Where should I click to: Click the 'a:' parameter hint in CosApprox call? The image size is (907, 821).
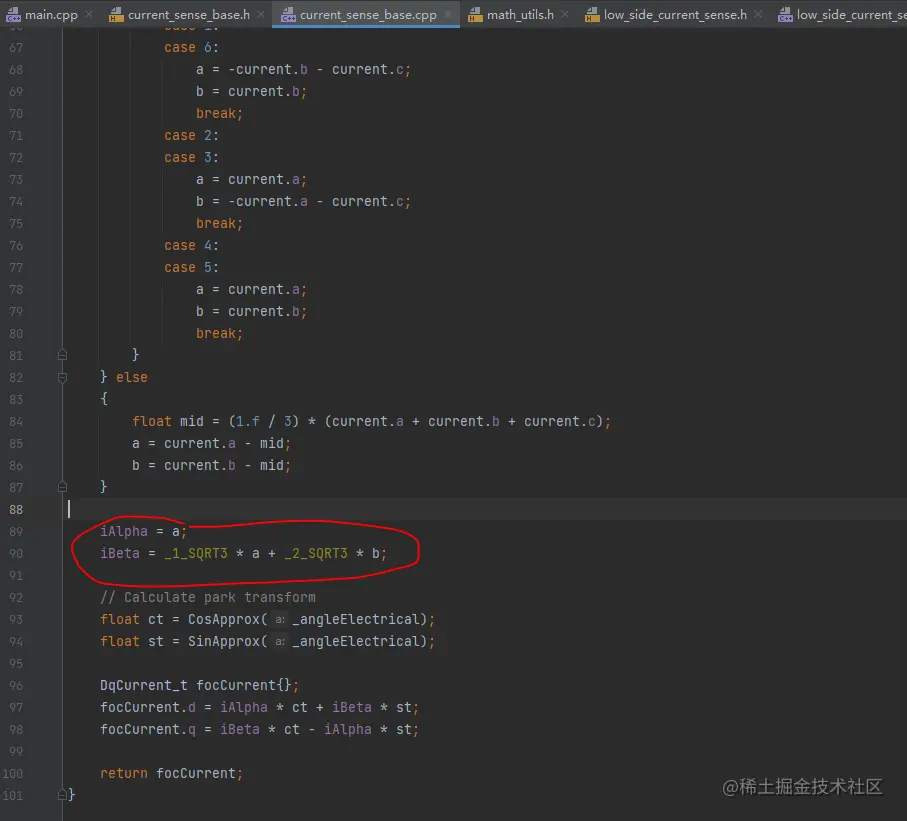coord(279,620)
